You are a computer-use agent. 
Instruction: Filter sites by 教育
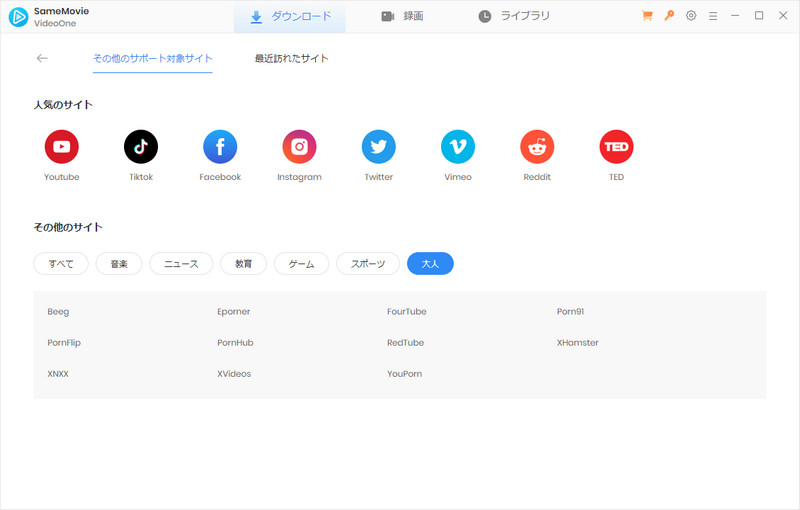[x=243, y=264]
